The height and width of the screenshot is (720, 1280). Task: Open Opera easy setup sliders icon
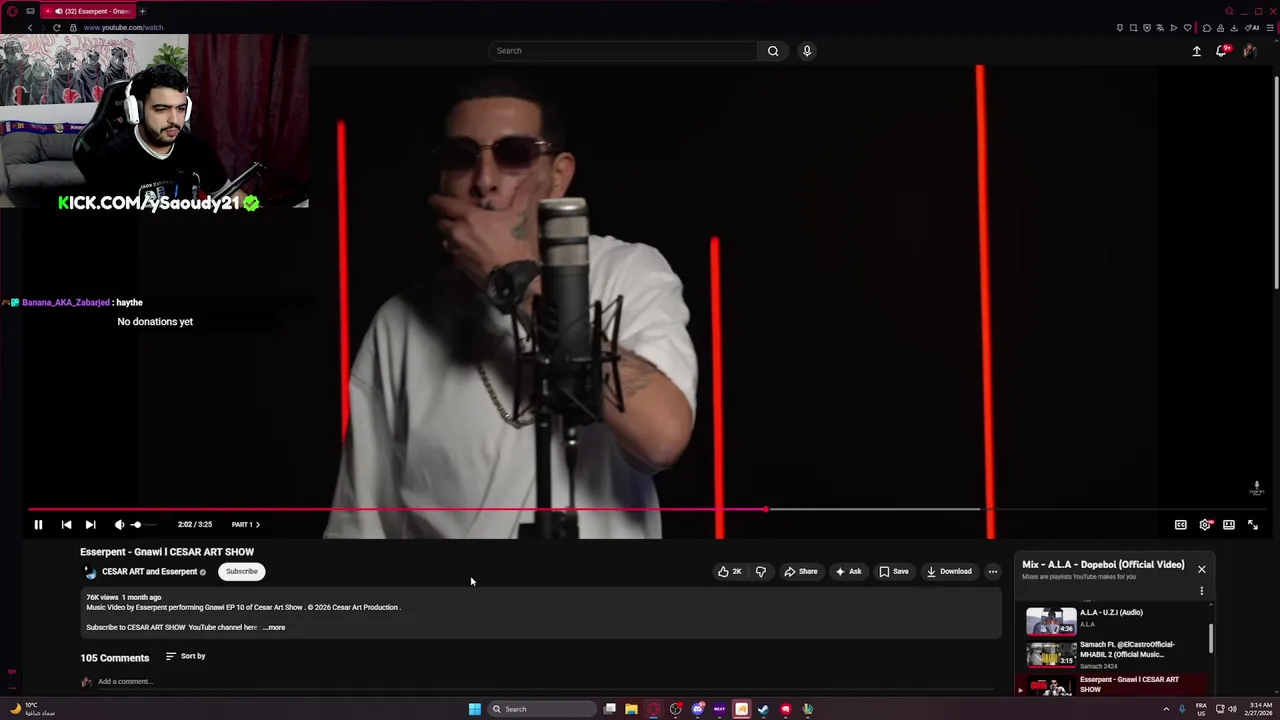pyautogui.click(x=1270, y=28)
